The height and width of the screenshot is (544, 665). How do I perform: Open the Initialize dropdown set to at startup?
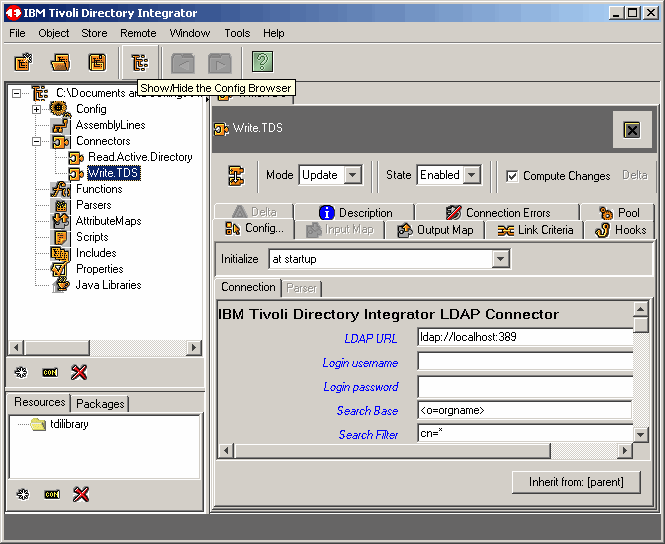click(501, 259)
